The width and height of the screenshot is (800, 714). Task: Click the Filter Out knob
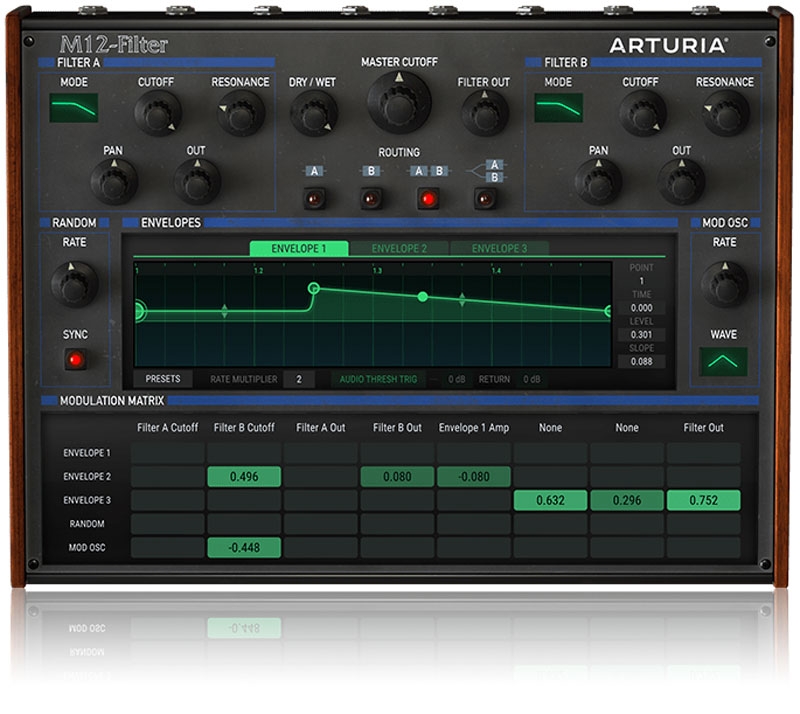pos(485,114)
